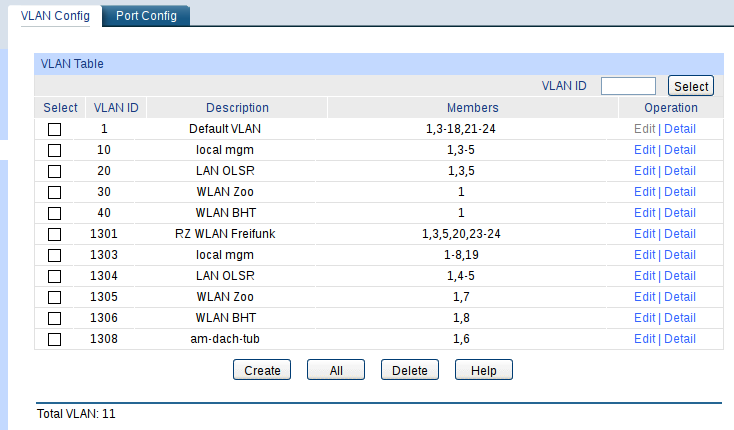Tick the VLAN 40 row checkbox
The width and height of the screenshot is (734, 430).
tap(54, 213)
